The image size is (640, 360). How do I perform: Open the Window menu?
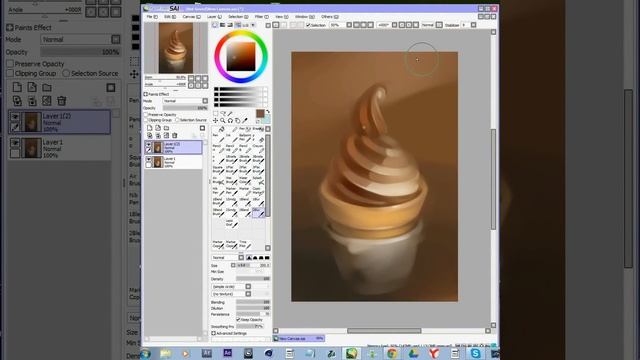click(304, 17)
